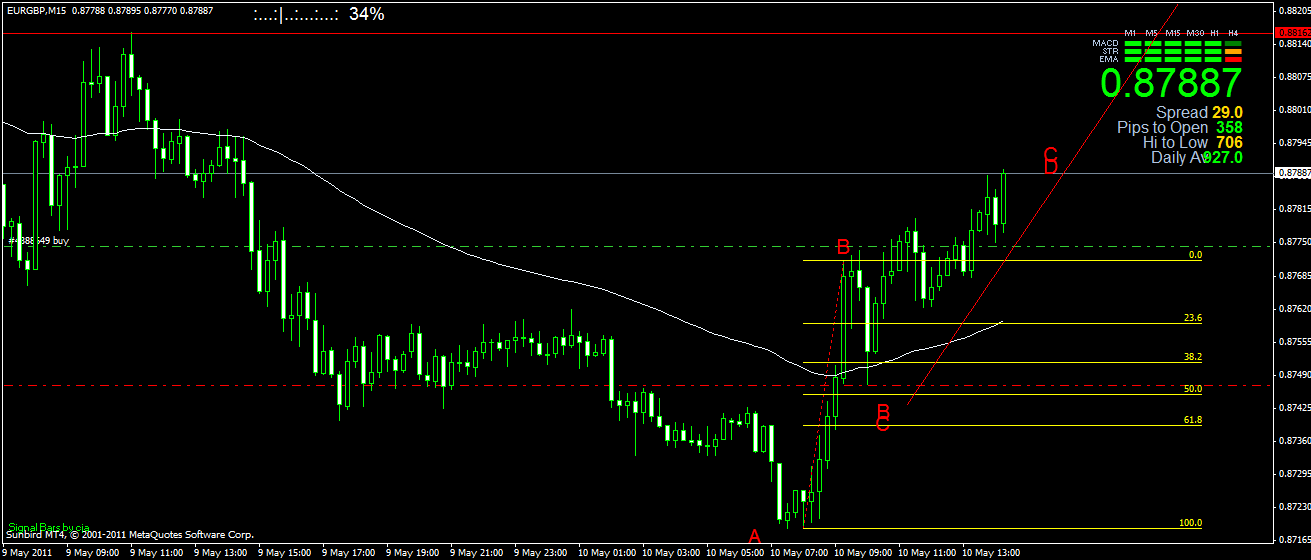Click the red H4 EMA signal bar
The height and width of the screenshot is (560, 1311).
coord(1233,60)
